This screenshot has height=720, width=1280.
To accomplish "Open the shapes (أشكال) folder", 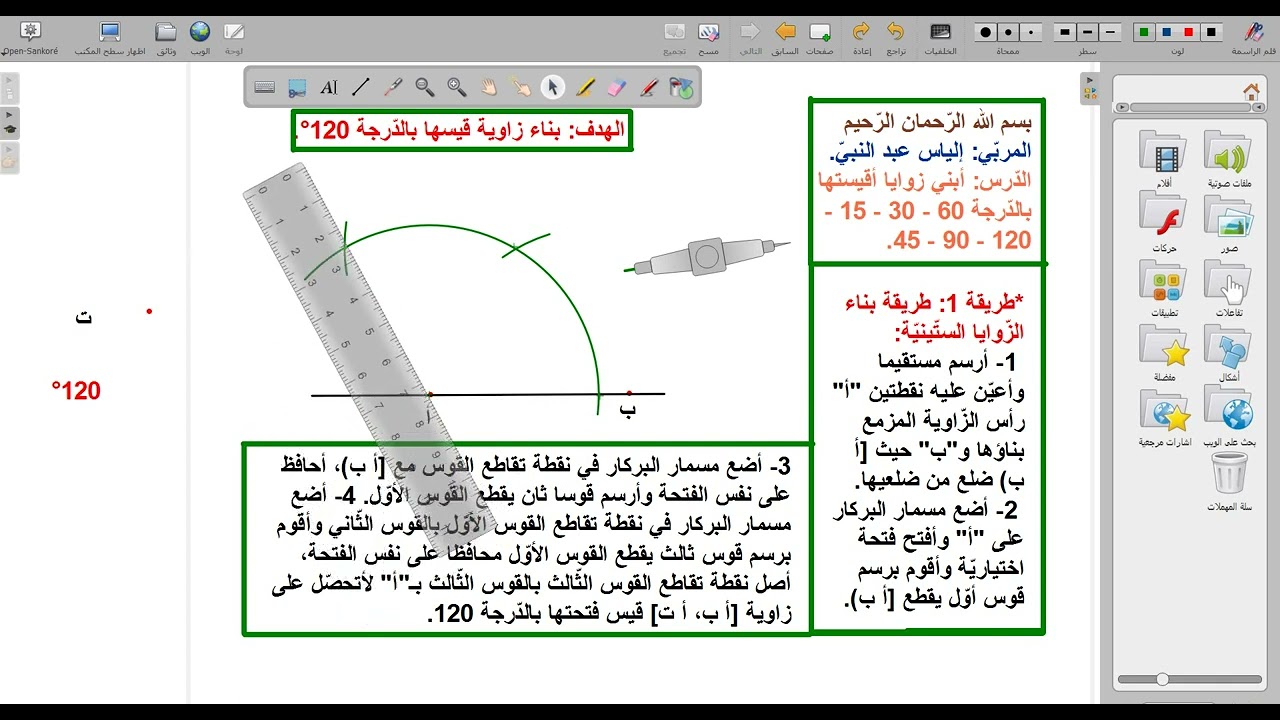I will click(x=1229, y=353).
